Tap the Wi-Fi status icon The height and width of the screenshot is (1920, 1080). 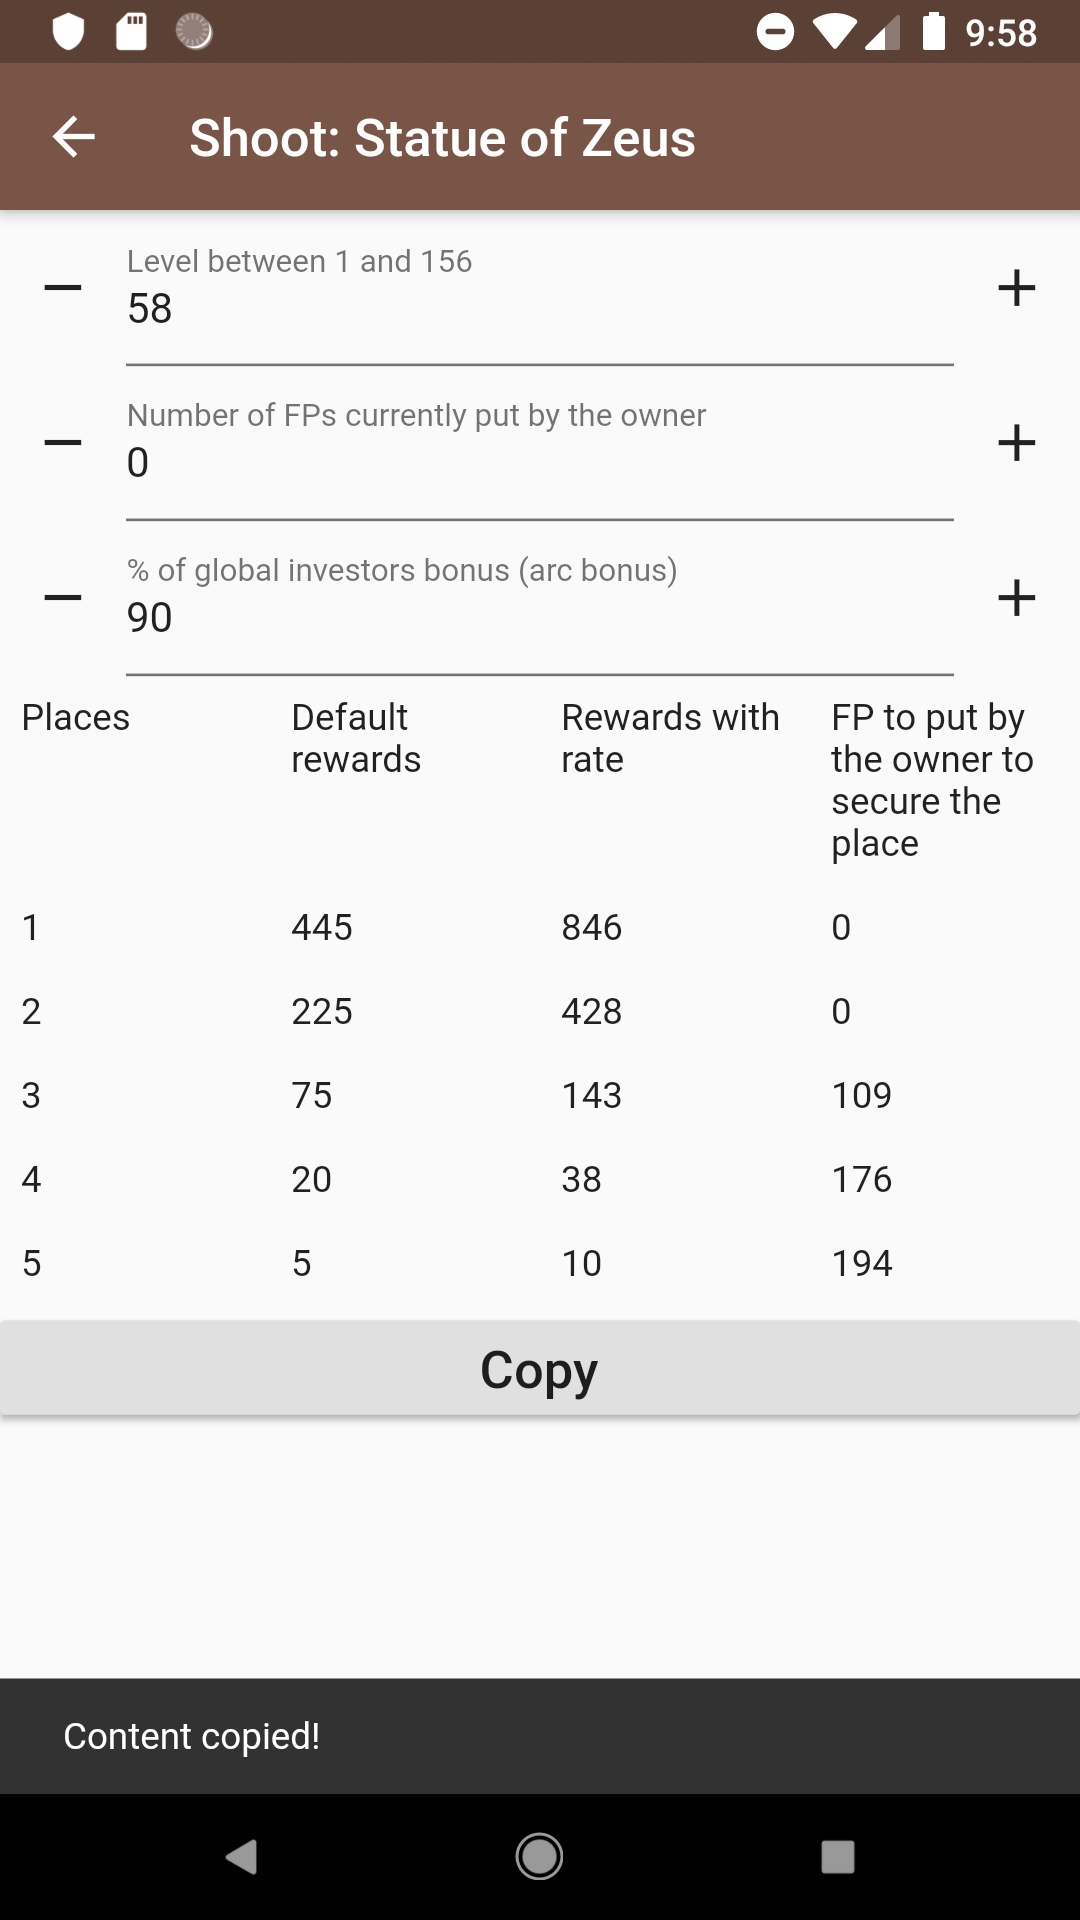[832, 32]
